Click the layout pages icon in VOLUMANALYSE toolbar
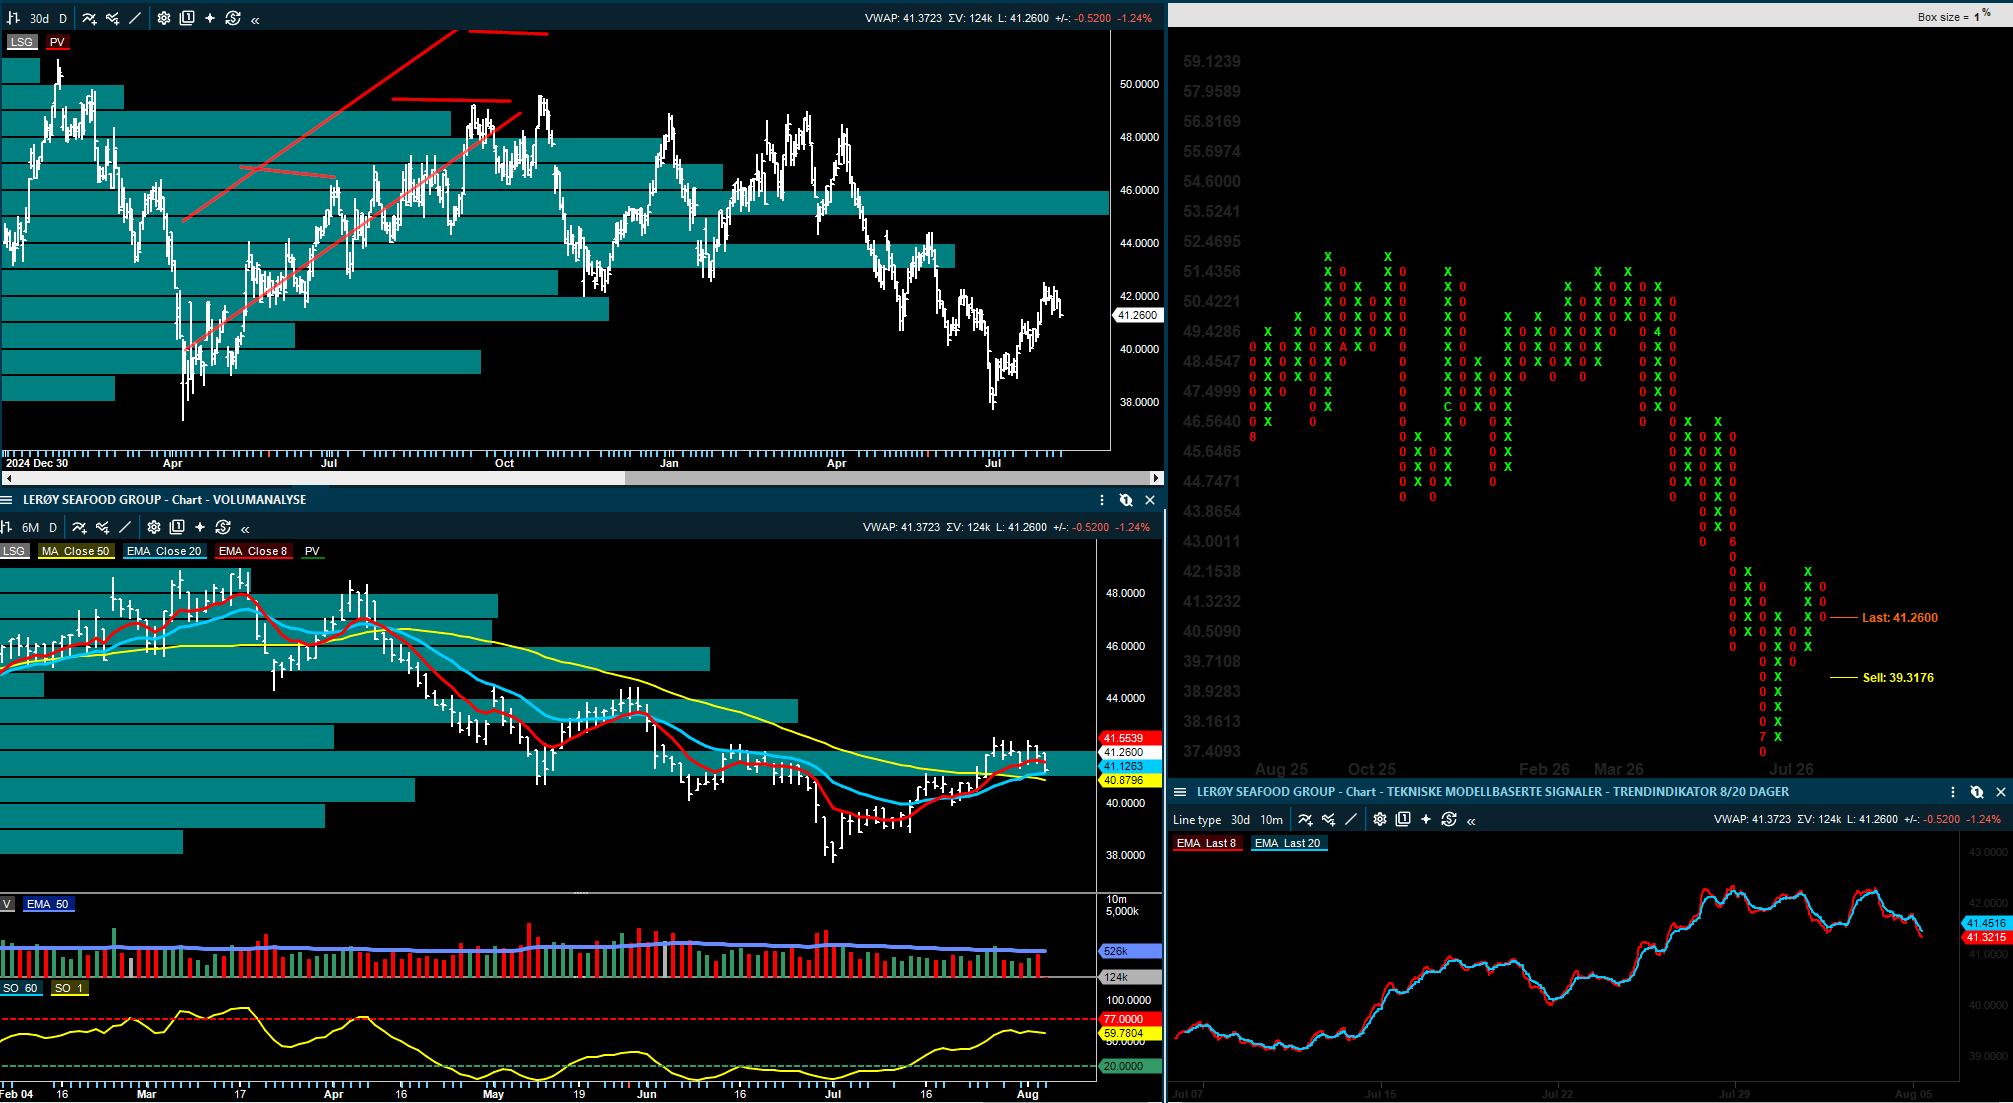 177,527
